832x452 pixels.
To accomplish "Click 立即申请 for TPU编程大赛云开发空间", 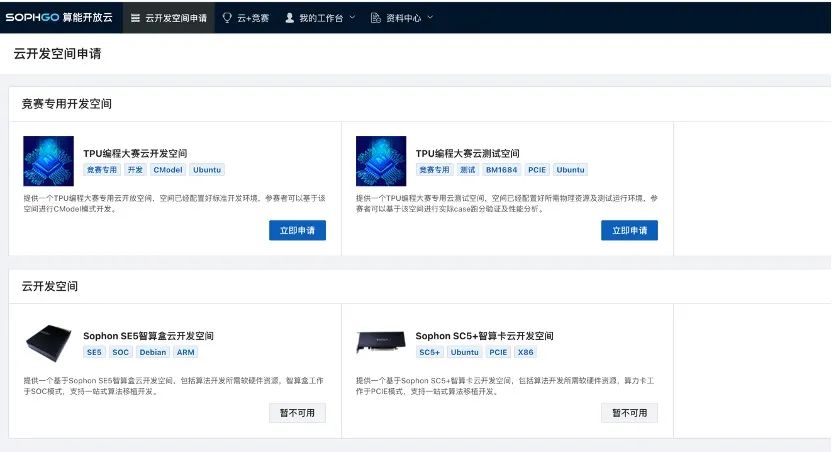I will point(297,230).
